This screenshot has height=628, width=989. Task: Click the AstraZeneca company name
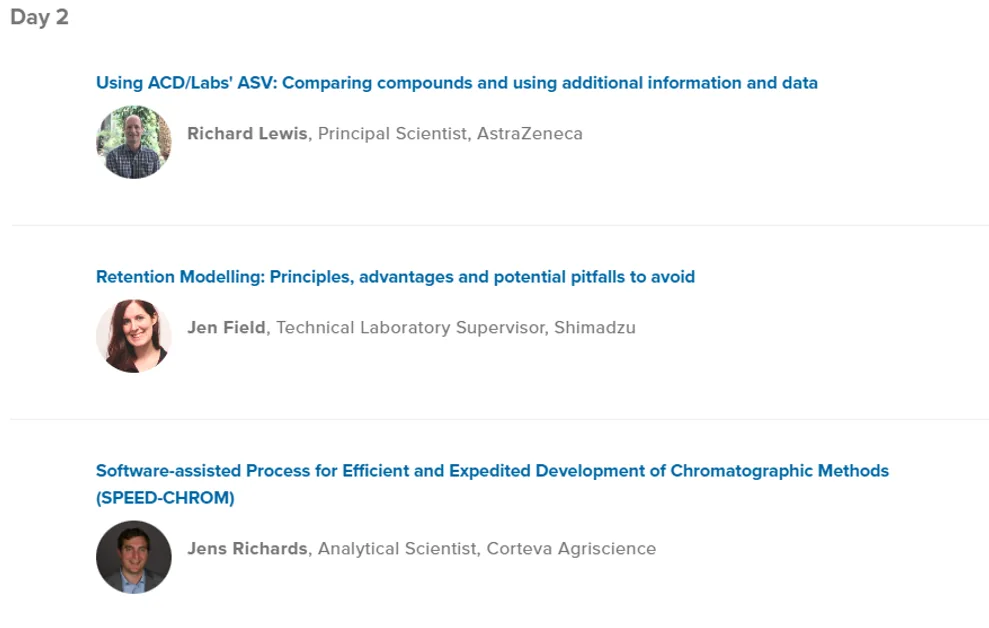point(530,134)
